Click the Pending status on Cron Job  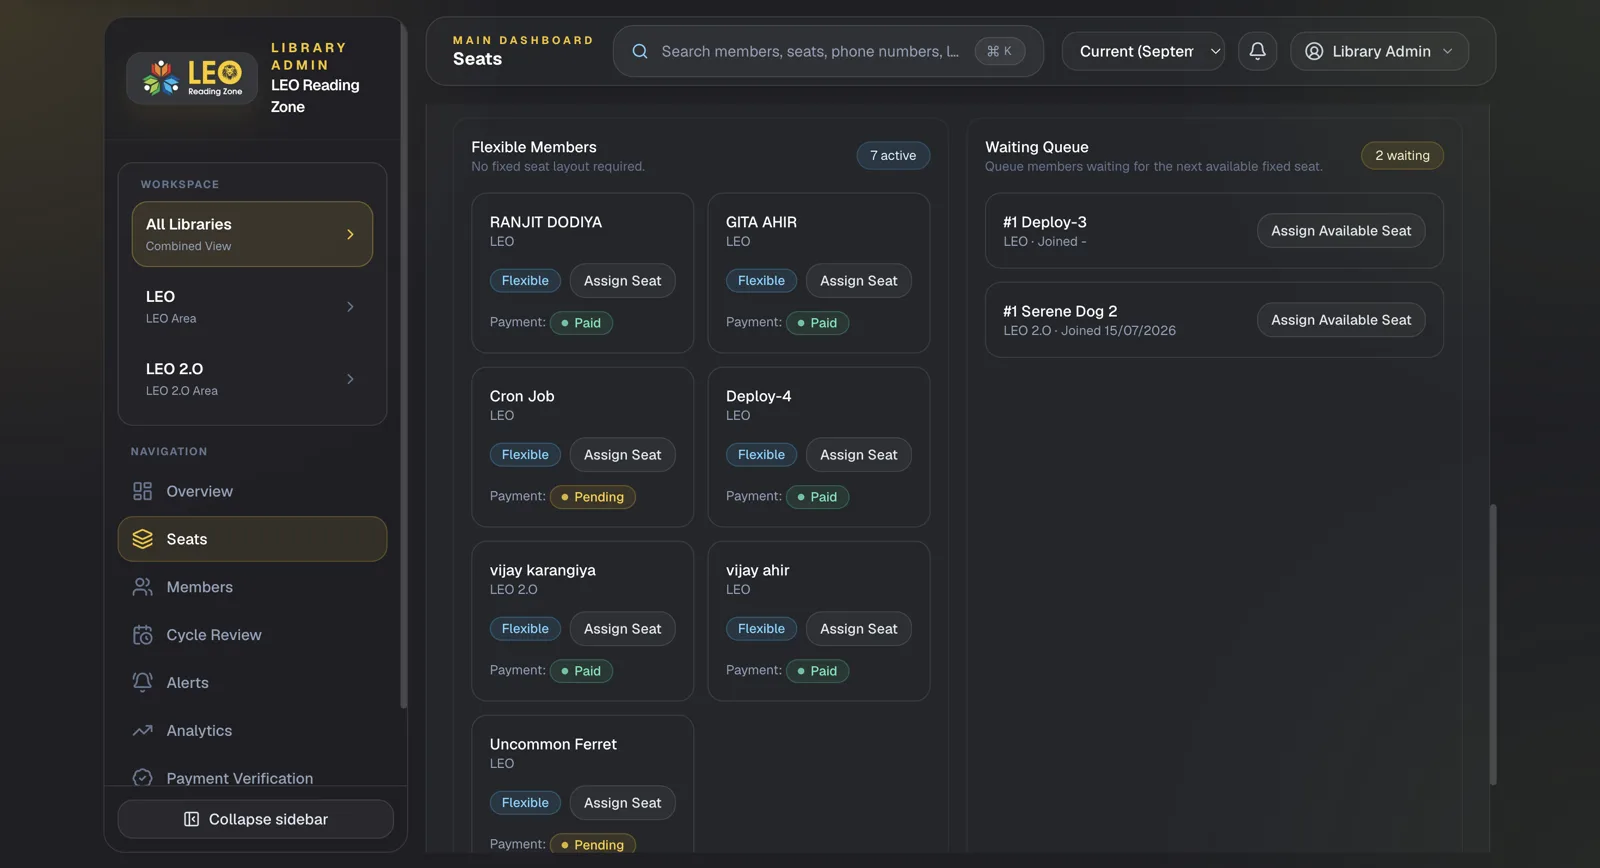pos(593,497)
